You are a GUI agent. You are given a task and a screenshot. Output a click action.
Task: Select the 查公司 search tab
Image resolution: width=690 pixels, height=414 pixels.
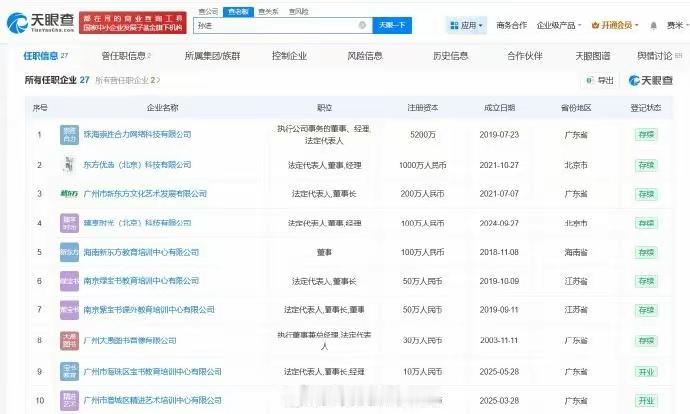208,12
